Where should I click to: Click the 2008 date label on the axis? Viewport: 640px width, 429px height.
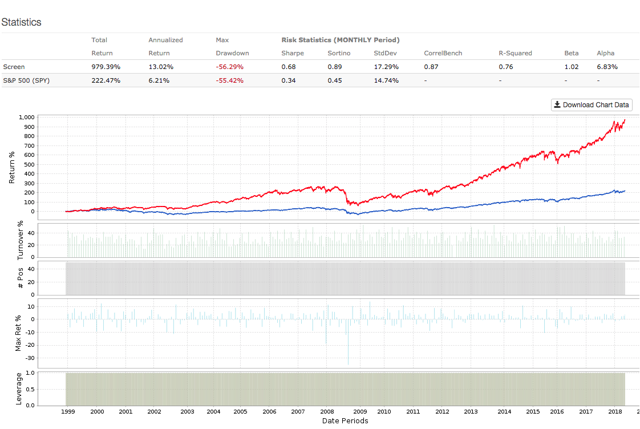coord(327,411)
